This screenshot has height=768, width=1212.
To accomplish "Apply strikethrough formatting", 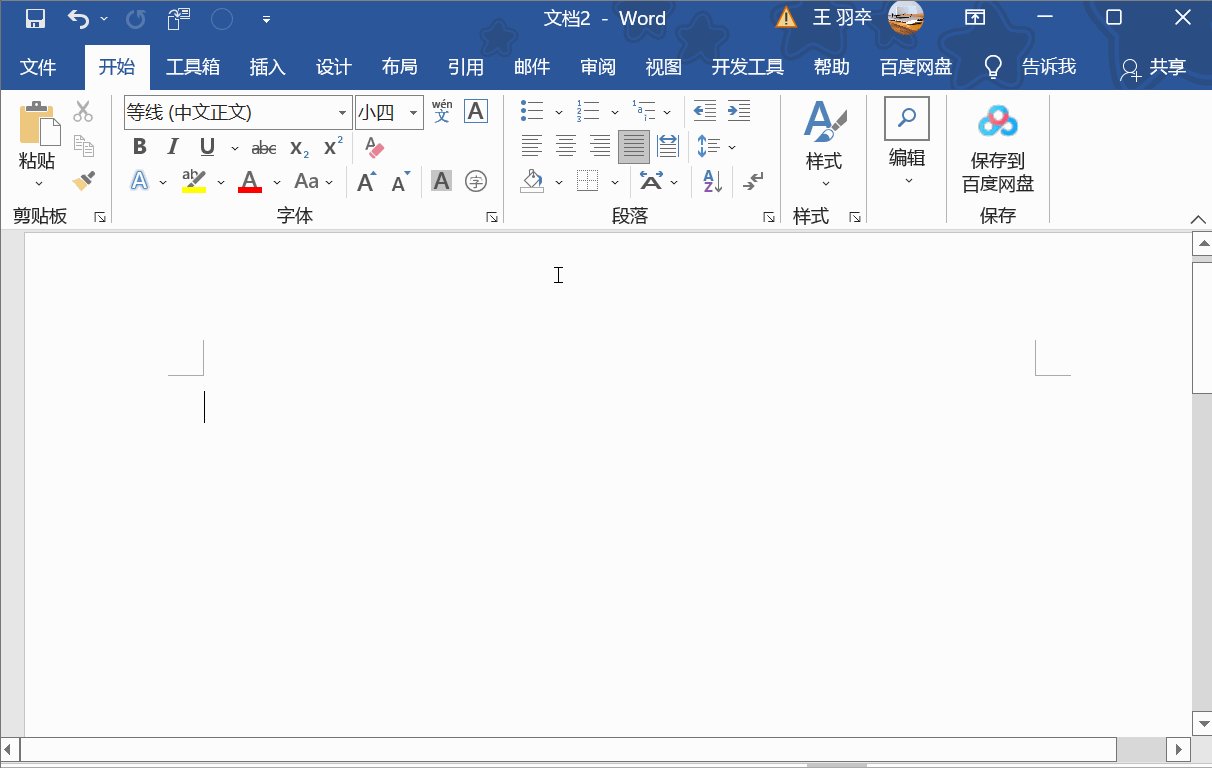I will pyautogui.click(x=263, y=147).
